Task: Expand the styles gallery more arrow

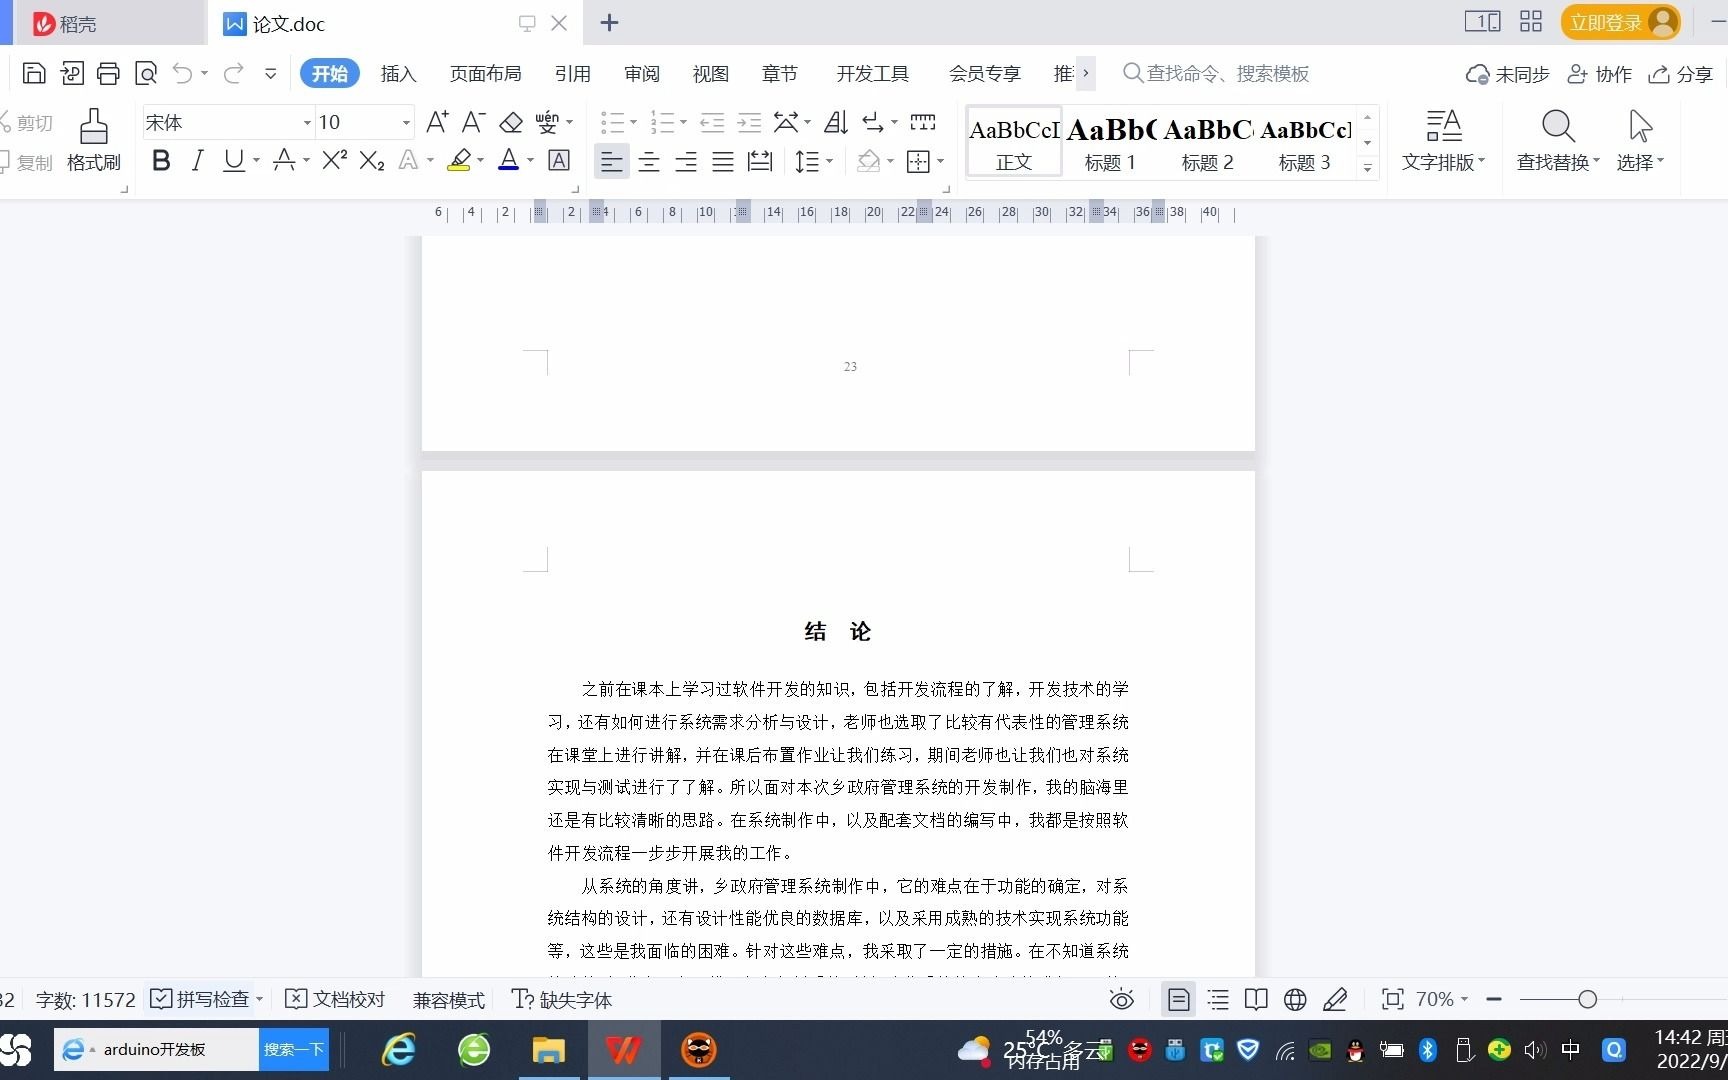Action: pyautogui.click(x=1367, y=168)
